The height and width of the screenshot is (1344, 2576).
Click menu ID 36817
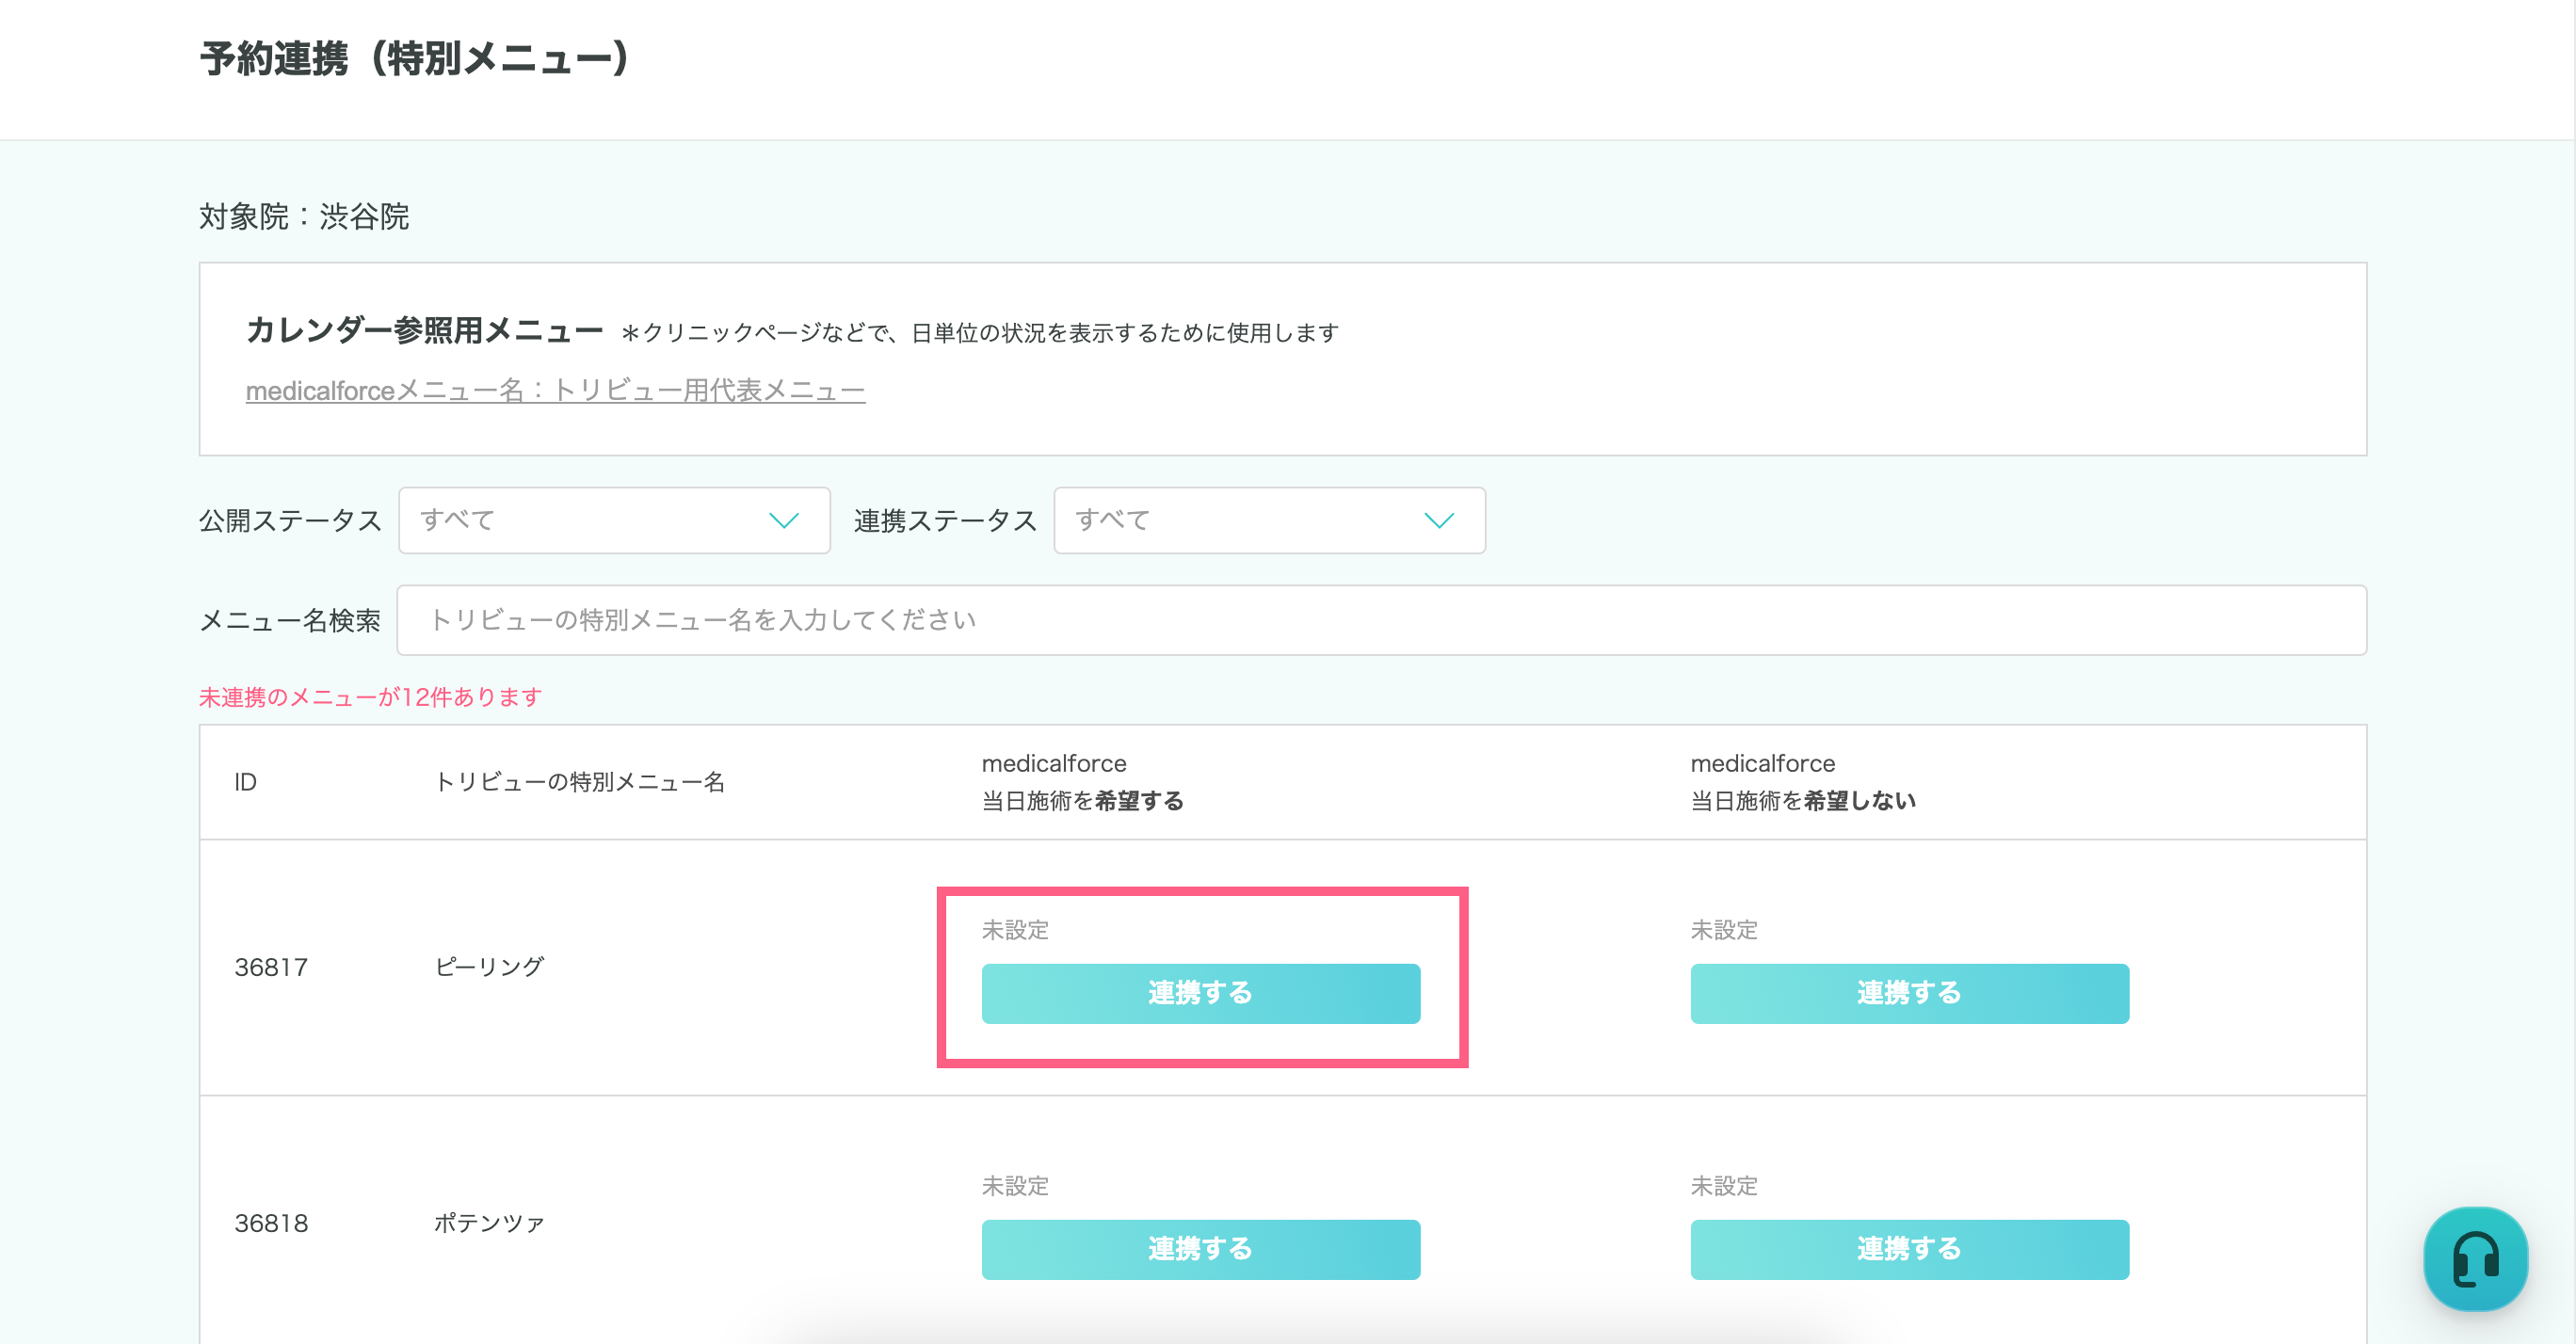click(271, 967)
